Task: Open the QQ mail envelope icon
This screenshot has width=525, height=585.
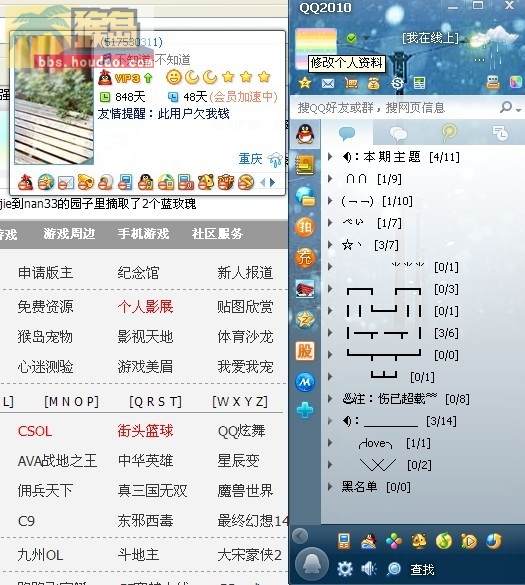Action: 328,83
